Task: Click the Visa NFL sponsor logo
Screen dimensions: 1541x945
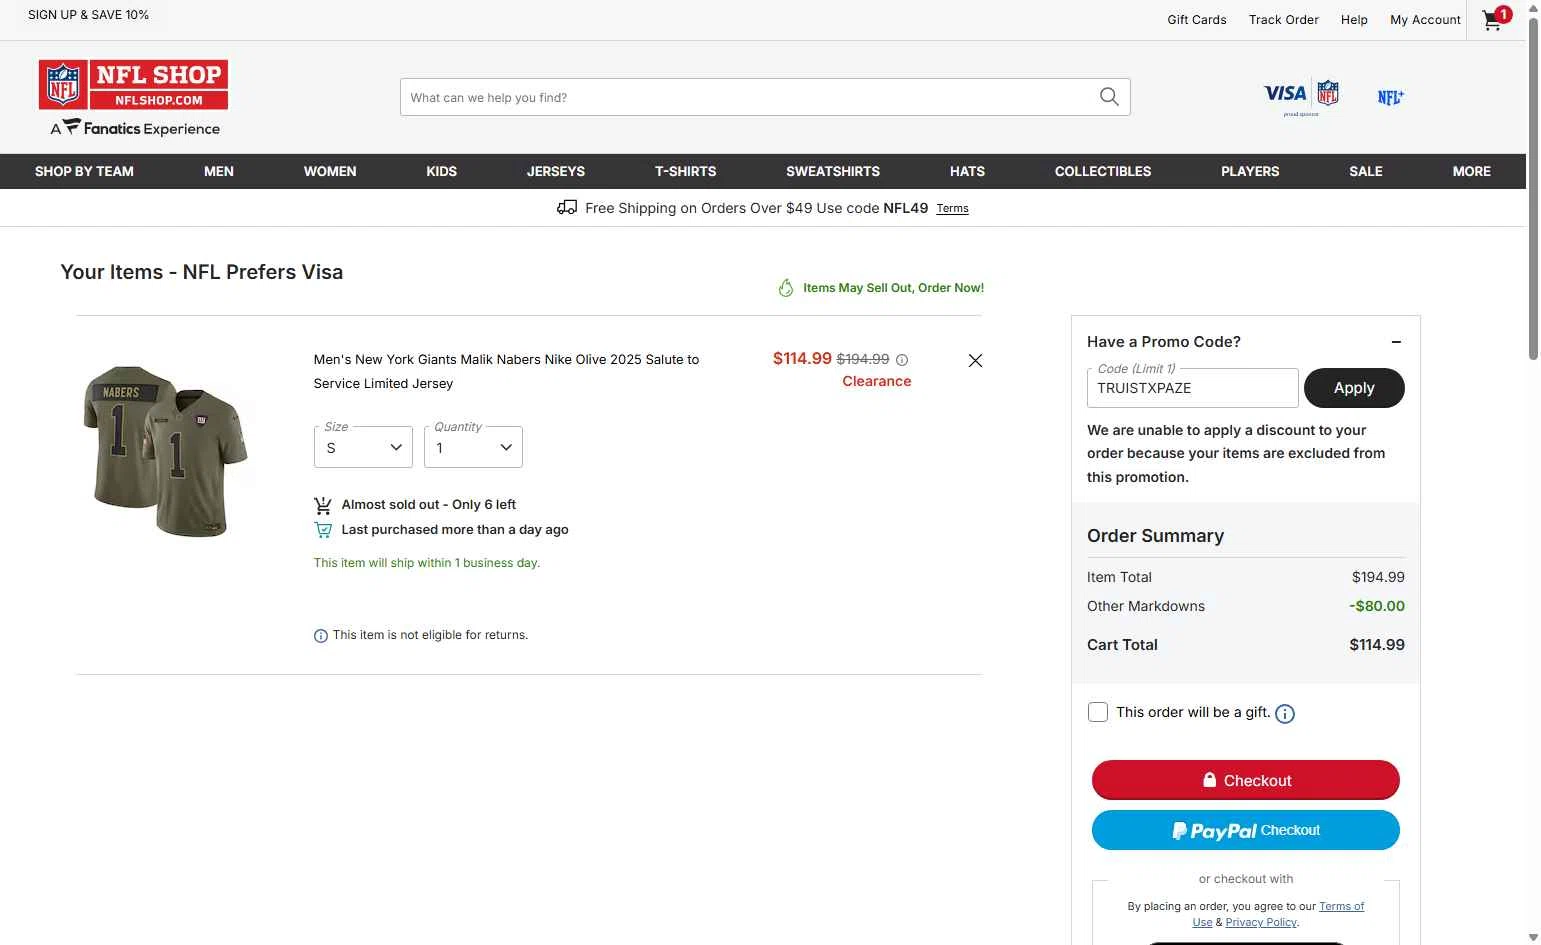Action: click(1301, 96)
